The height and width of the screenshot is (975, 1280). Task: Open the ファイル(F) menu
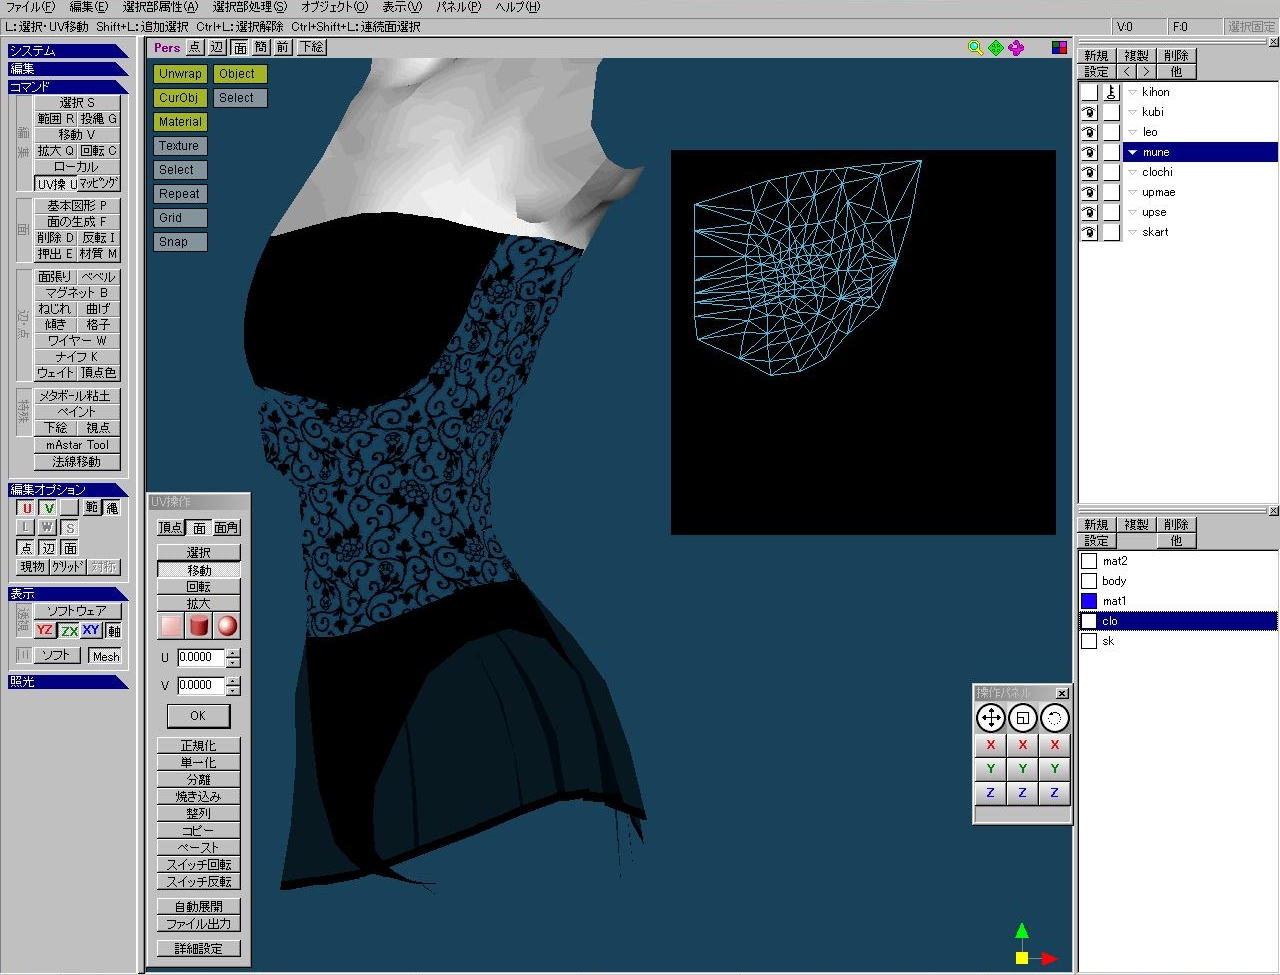pos(30,7)
